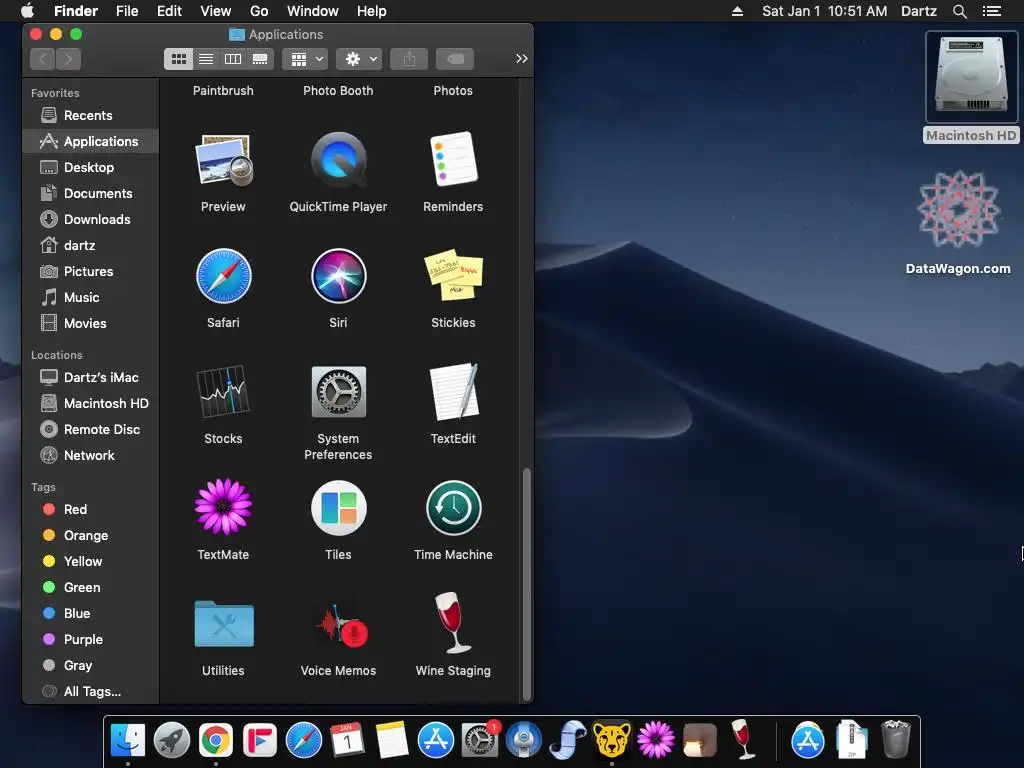Open the Trash in the Dock

tap(895, 739)
